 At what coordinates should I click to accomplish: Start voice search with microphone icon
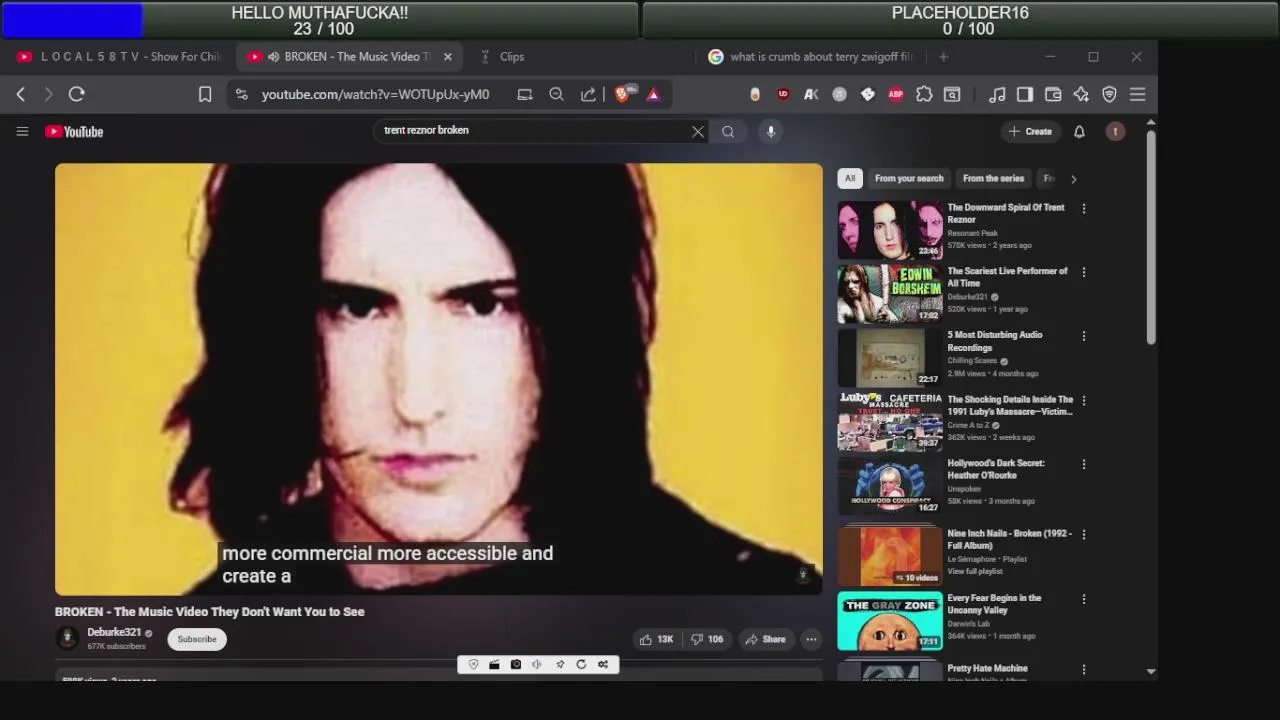(770, 131)
